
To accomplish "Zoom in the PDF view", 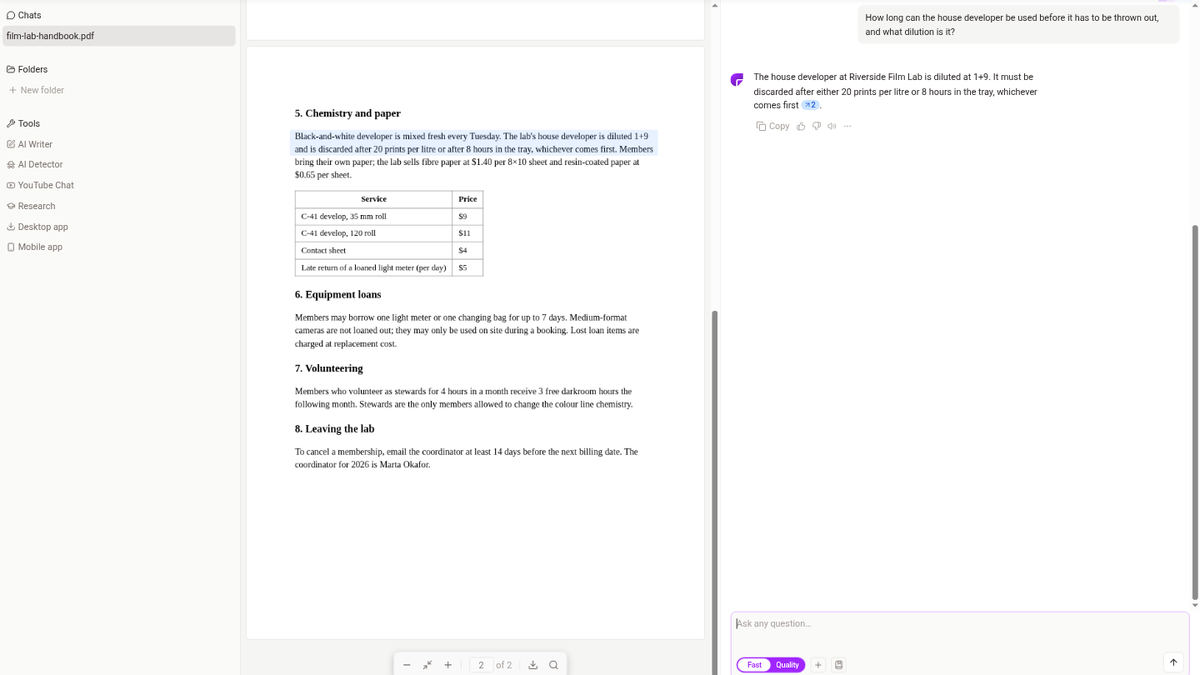I will point(447,665).
